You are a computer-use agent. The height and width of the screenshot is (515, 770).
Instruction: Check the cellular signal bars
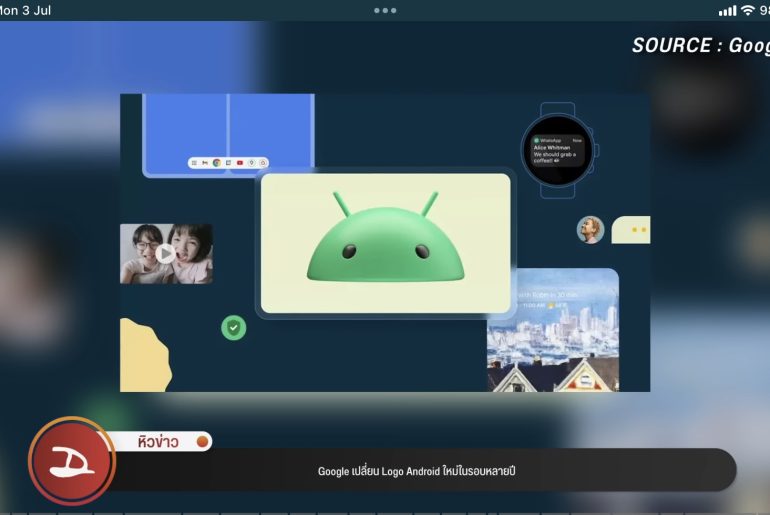tap(728, 11)
